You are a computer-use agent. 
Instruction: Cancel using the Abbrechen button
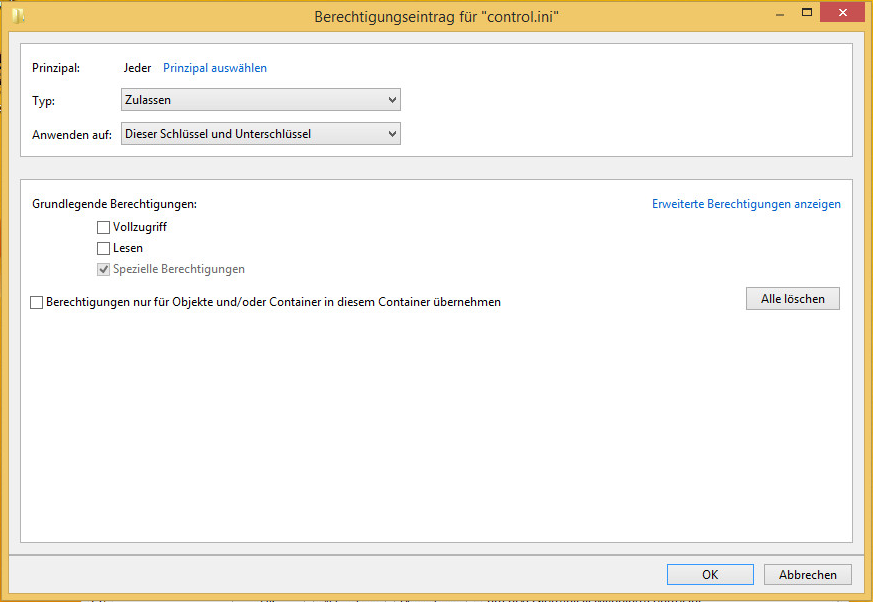[807, 575]
